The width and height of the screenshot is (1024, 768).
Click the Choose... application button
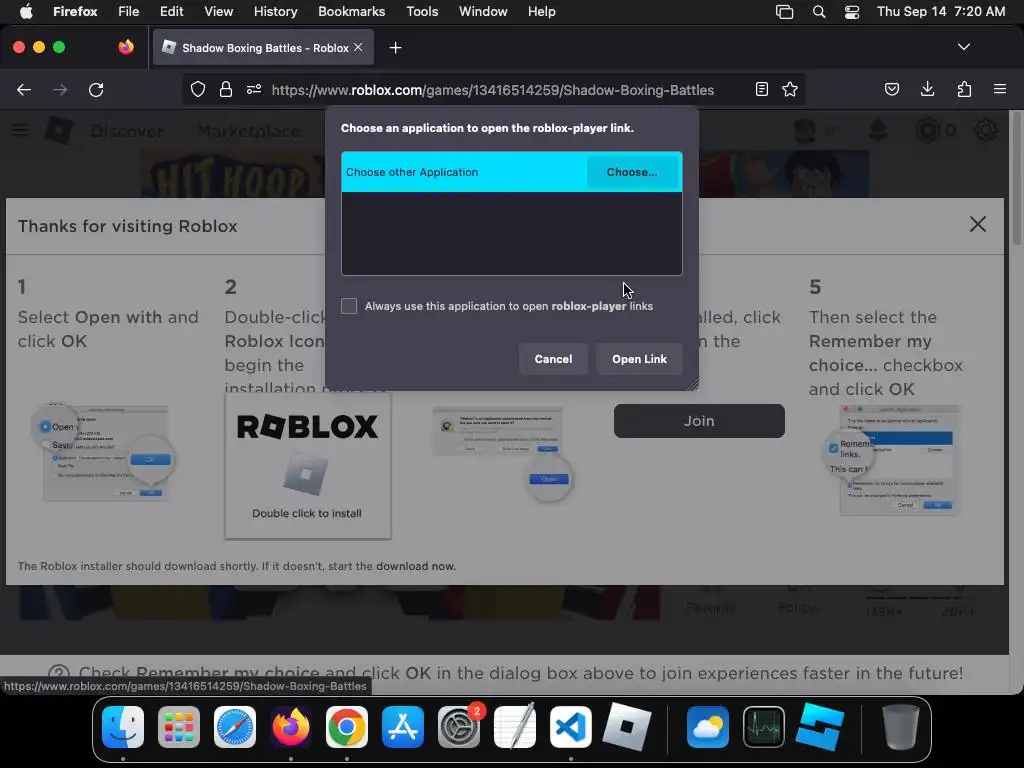632,172
